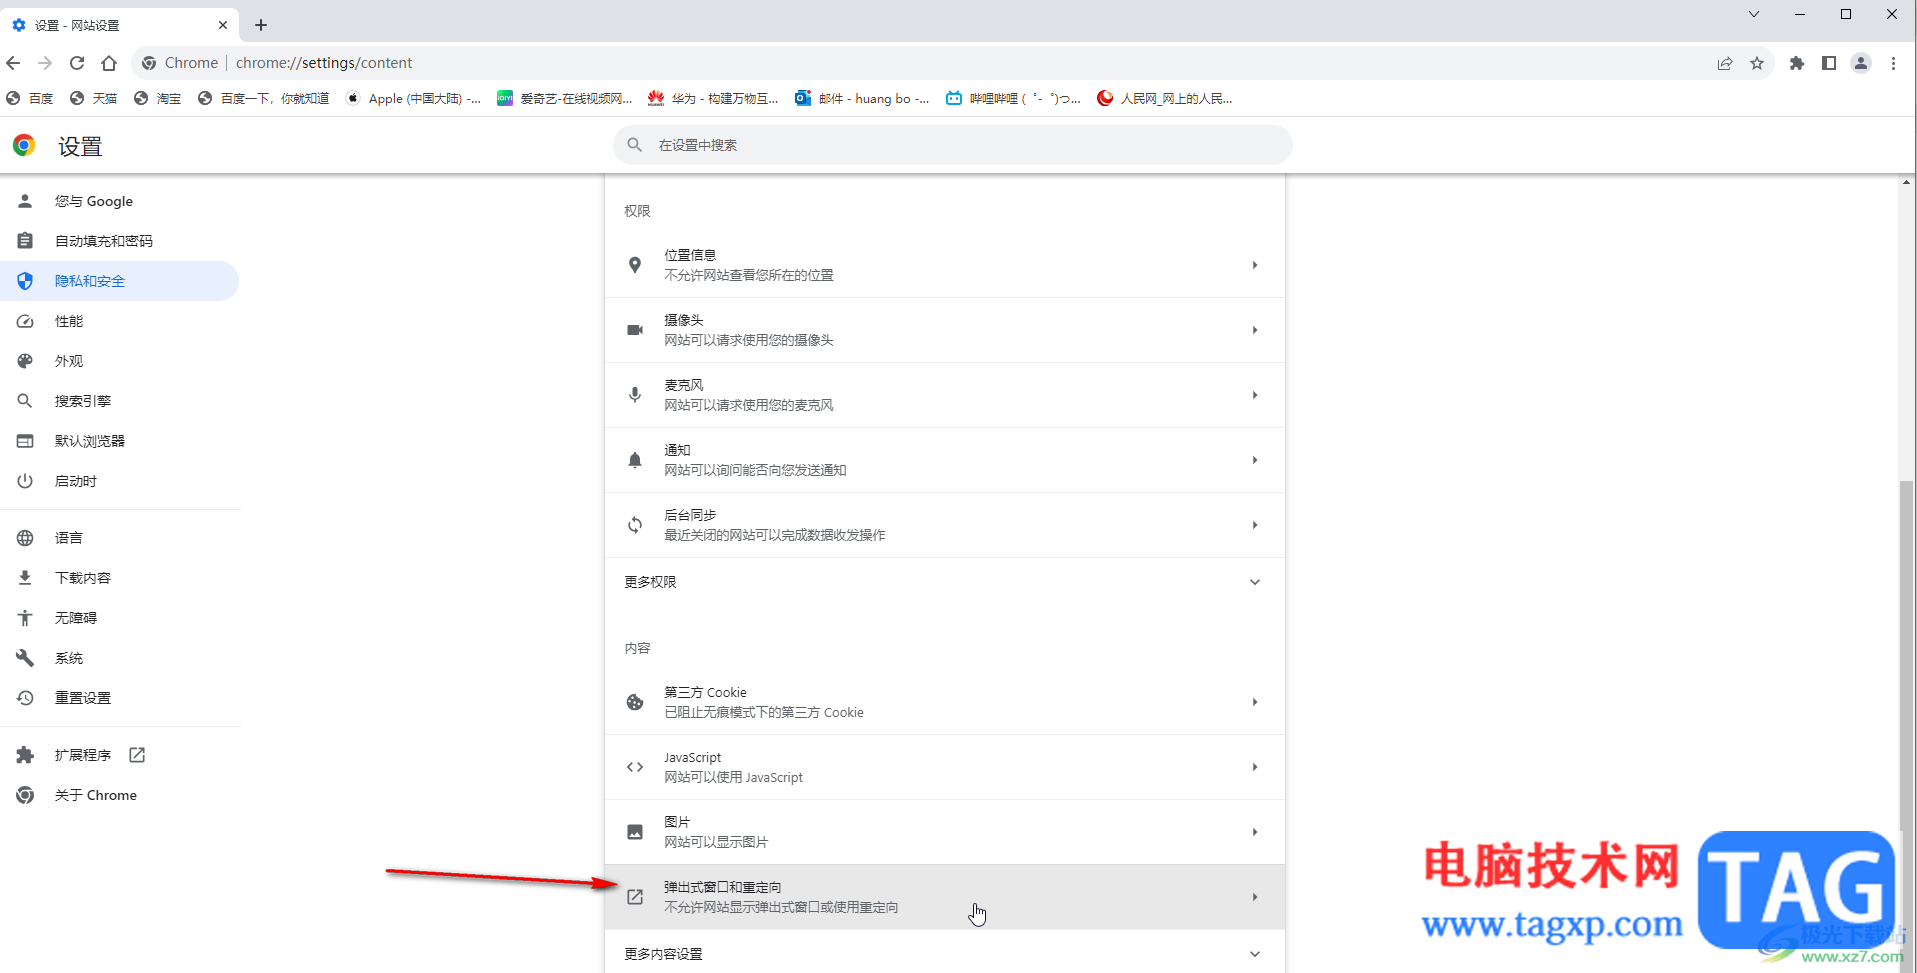Open the 邮件 - huang bo bookmark

click(x=862, y=98)
